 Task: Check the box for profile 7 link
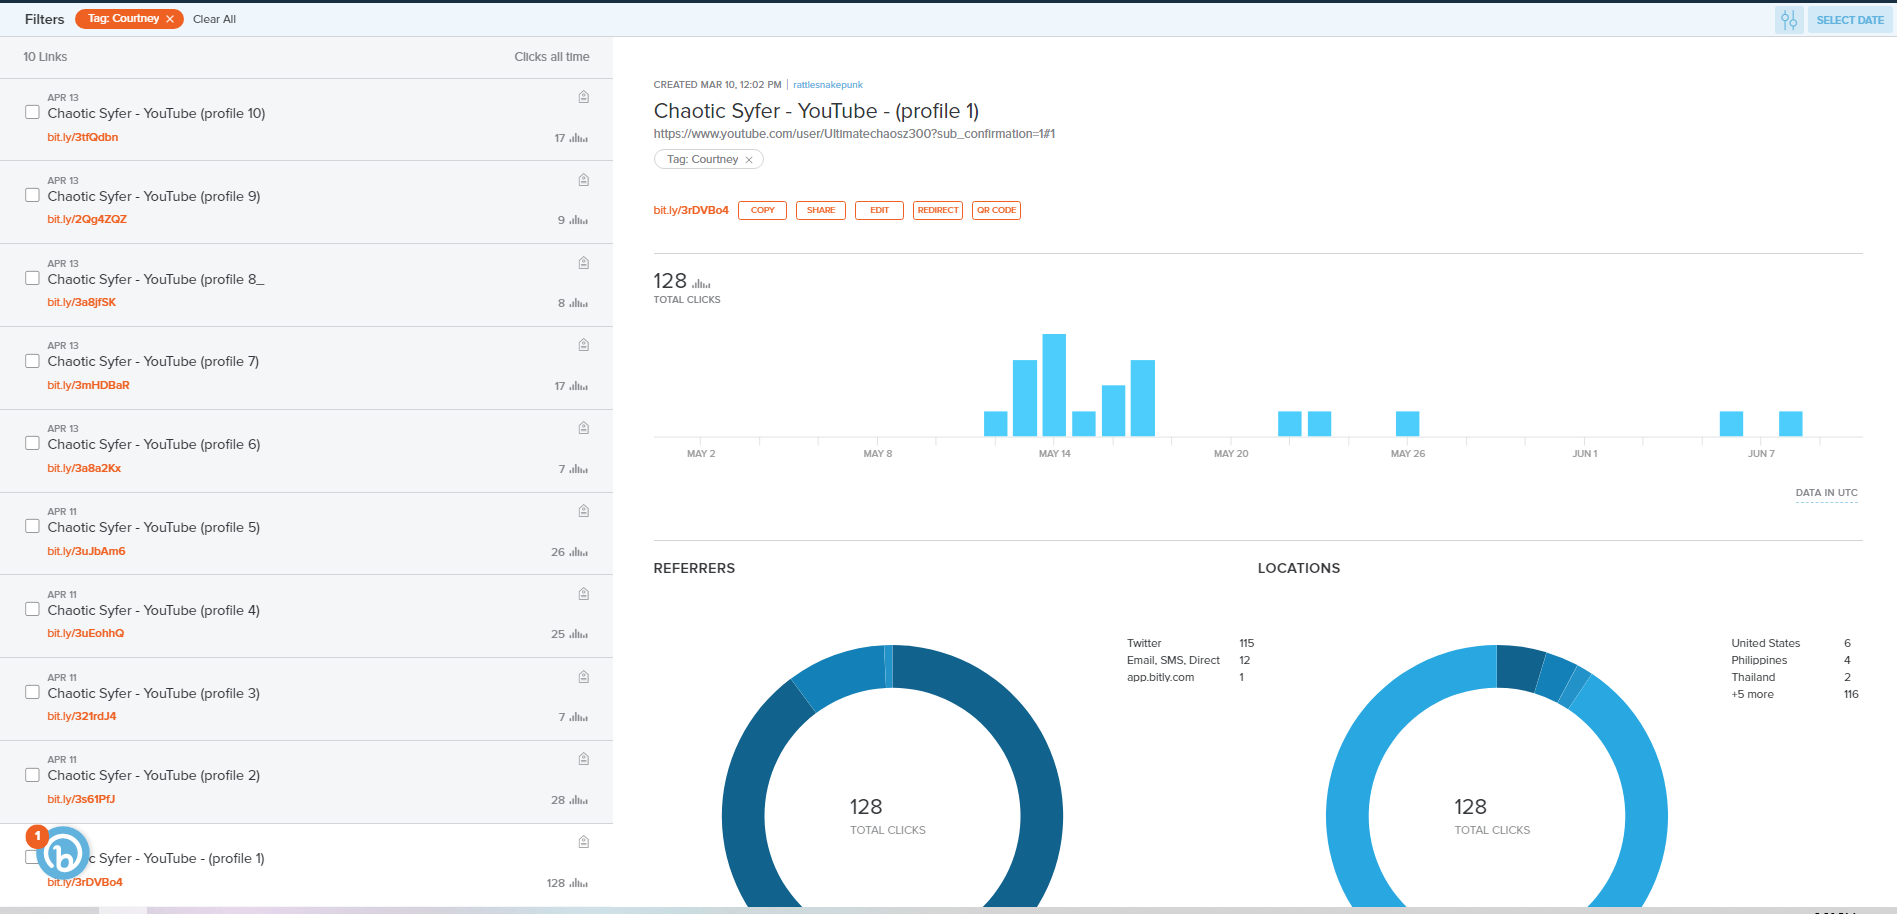[x=33, y=361]
